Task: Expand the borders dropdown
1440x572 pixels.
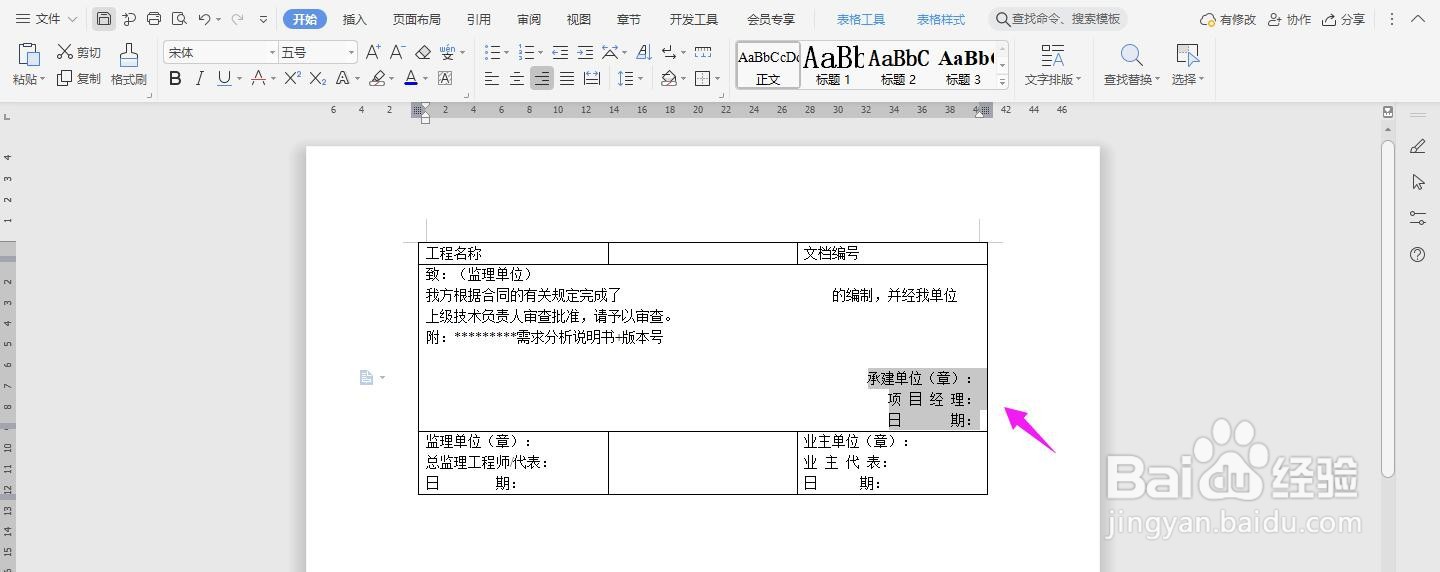Action: [x=717, y=78]
